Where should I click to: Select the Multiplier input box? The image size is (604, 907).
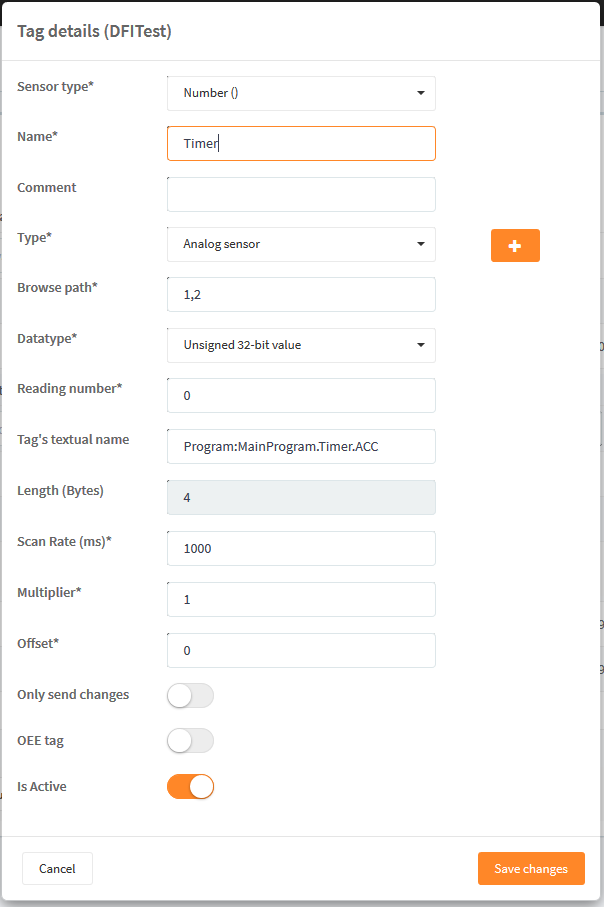point(301,599)
